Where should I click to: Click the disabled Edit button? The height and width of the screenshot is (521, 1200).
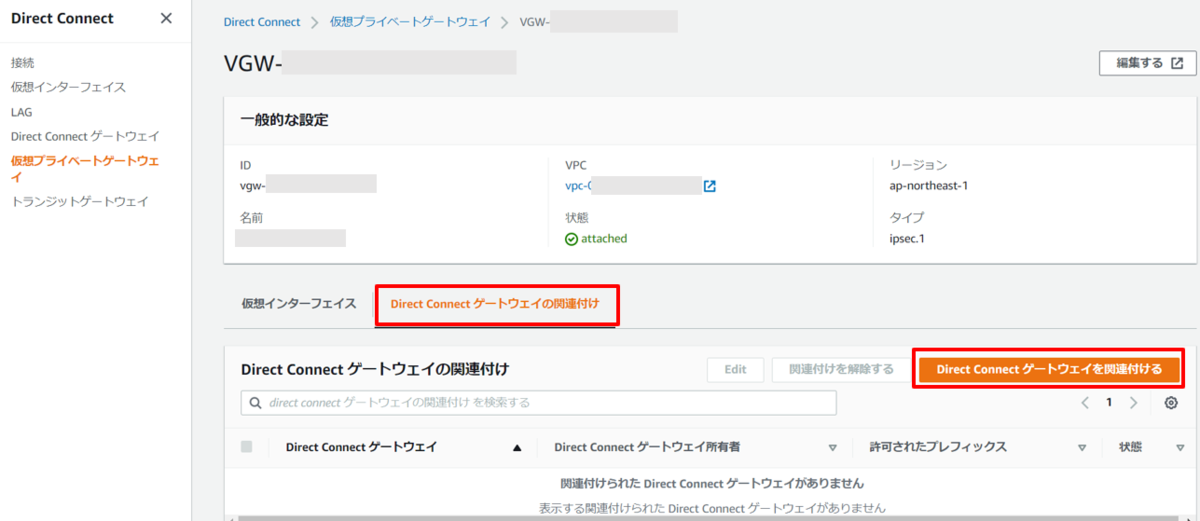(x=735, y=369)
